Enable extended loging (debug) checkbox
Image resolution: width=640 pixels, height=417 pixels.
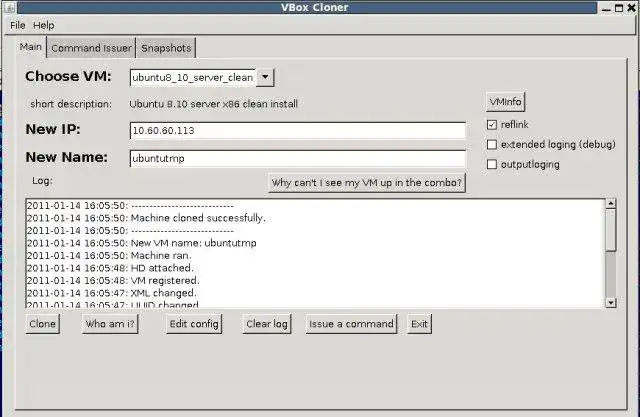coord(492,144)
